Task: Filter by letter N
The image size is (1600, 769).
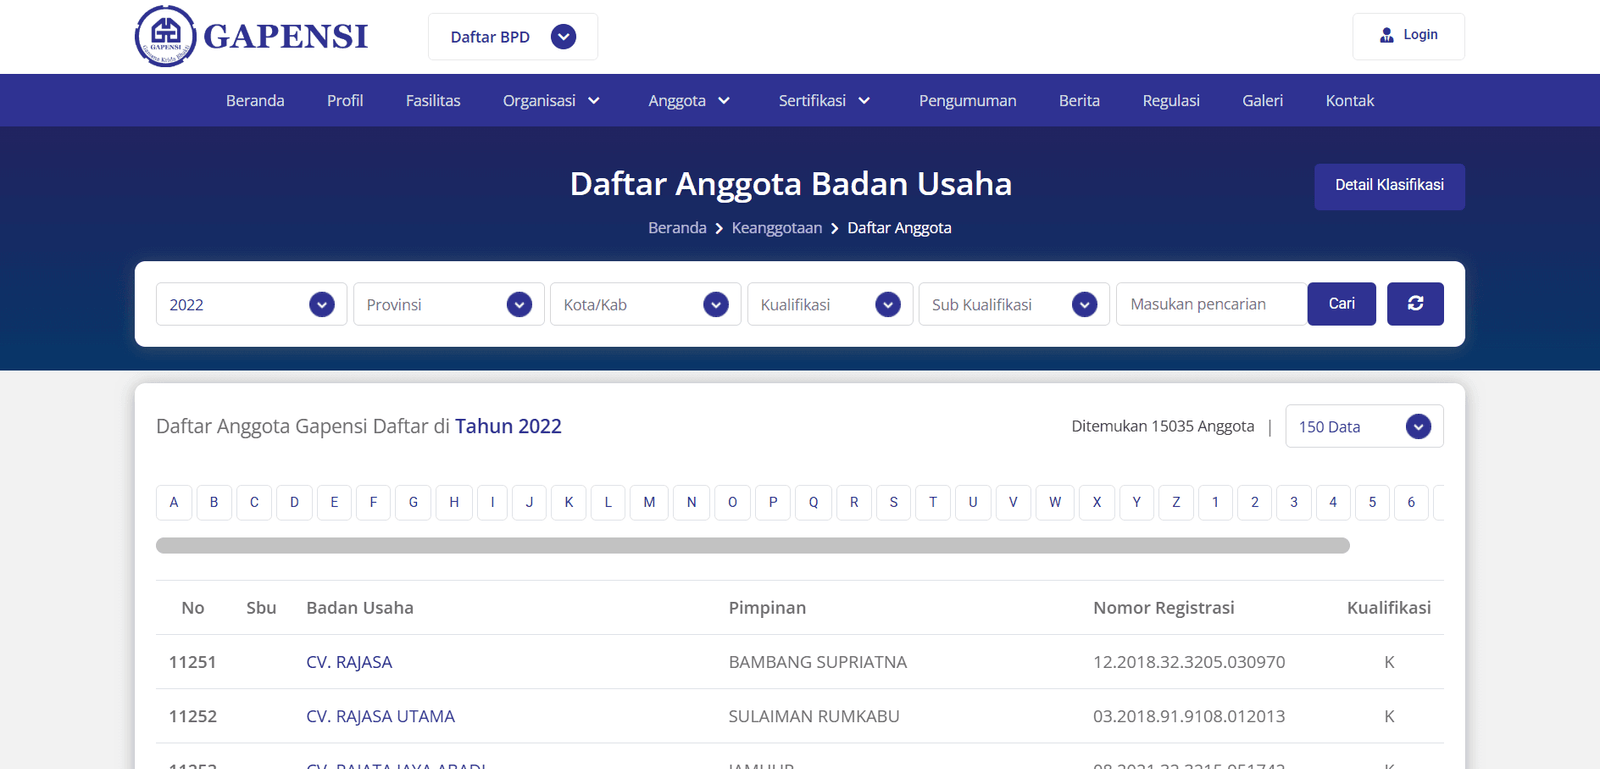Action: [x=691, y=502]
